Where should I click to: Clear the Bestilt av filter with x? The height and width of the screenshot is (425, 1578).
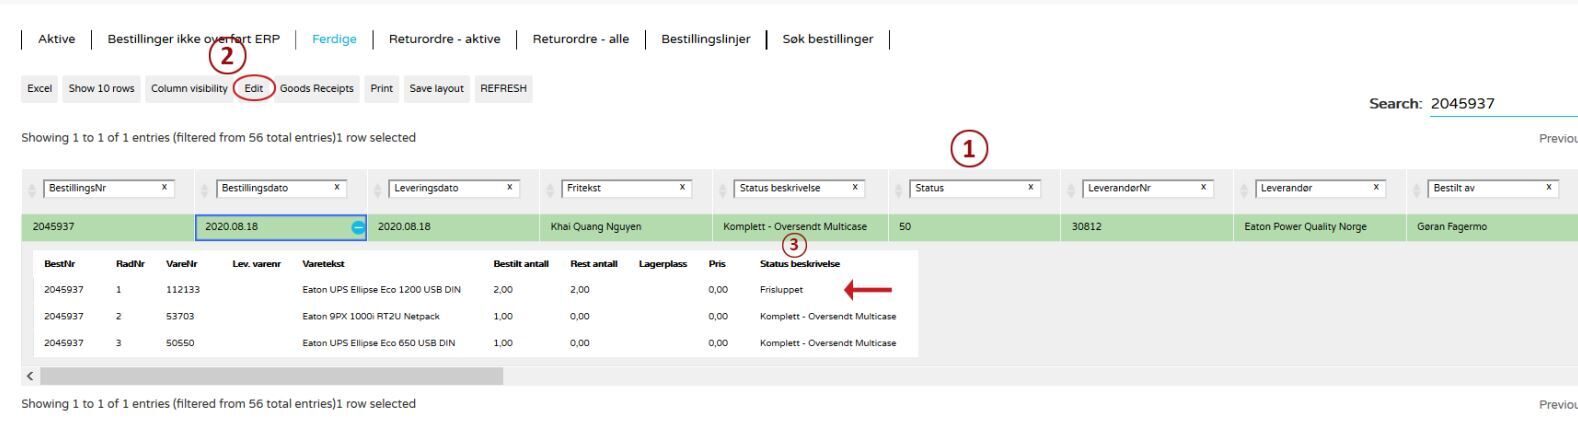pyautogui.click(x=1548, y=188)
